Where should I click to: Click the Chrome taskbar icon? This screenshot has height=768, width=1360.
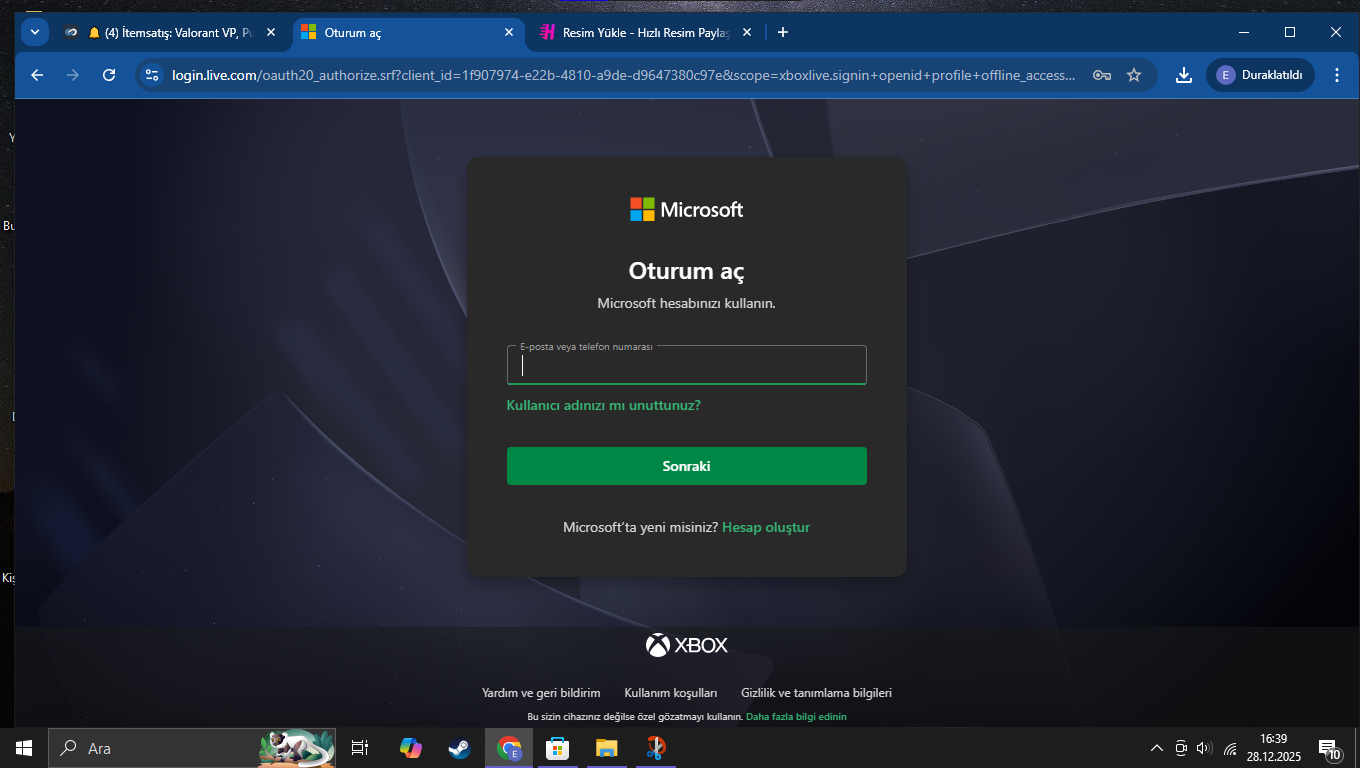(509, 748)
